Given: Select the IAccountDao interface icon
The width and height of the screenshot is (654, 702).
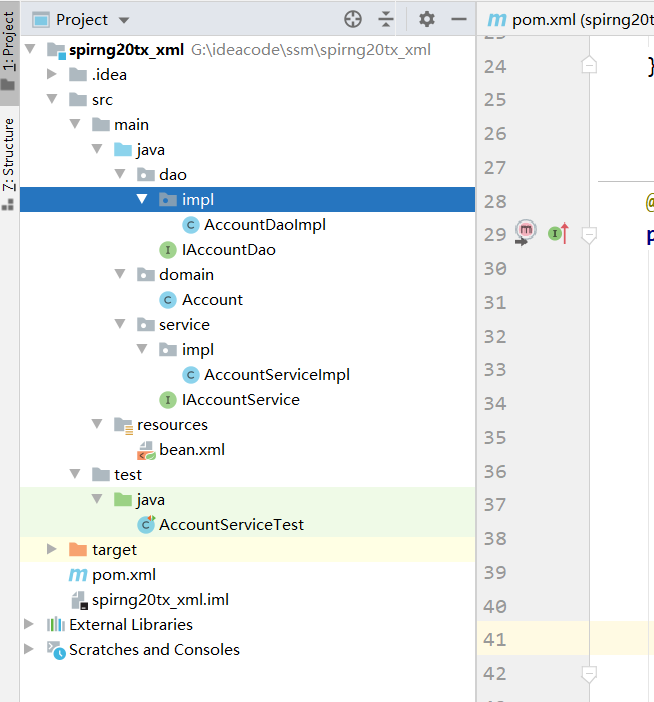Looking at the screenshot, I should click(168, 250).
